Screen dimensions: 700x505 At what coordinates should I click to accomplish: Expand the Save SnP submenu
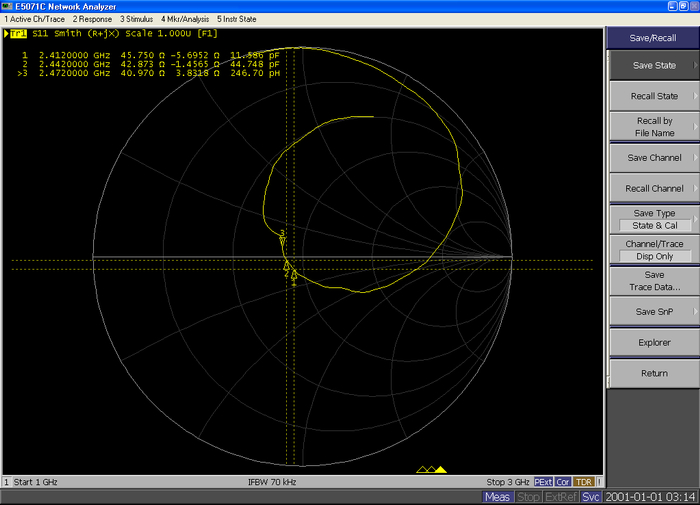click(654, 311)
